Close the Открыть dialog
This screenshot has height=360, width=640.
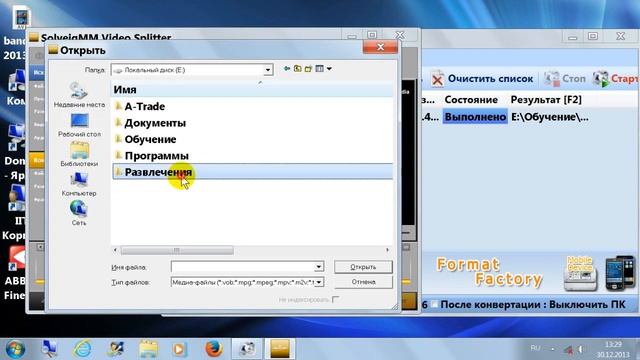(x=380, y=47)
